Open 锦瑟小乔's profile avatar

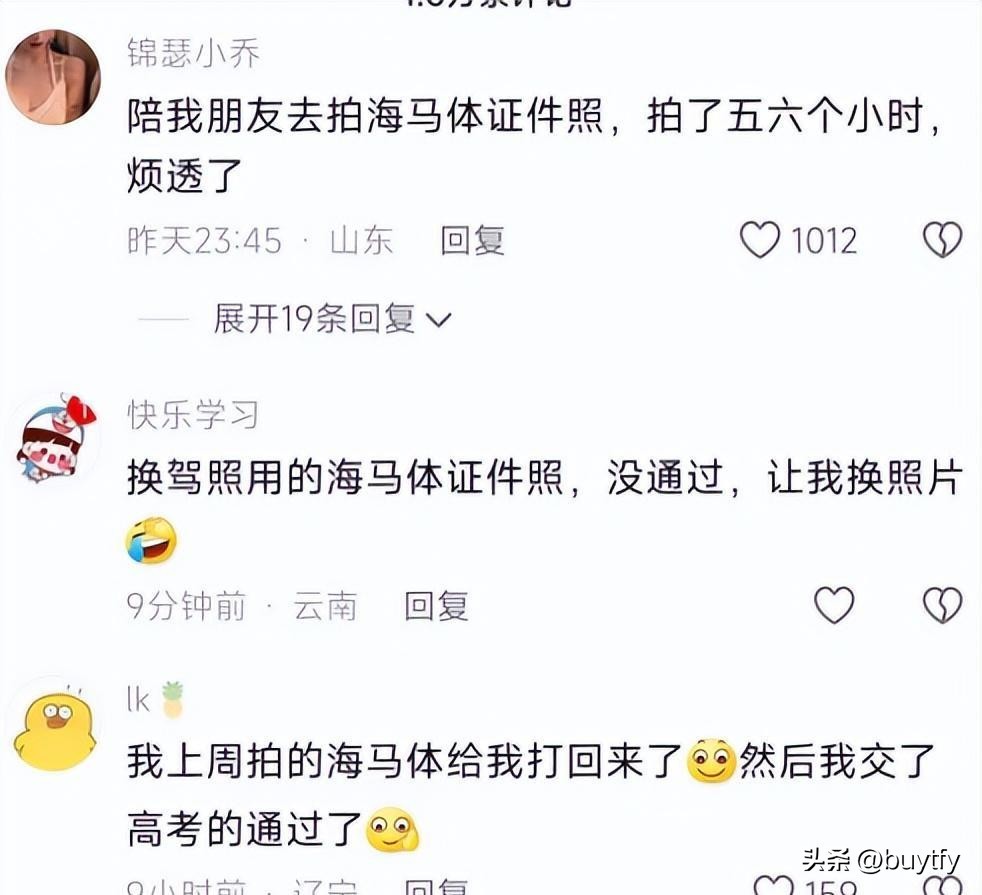[x=53, y=76]
